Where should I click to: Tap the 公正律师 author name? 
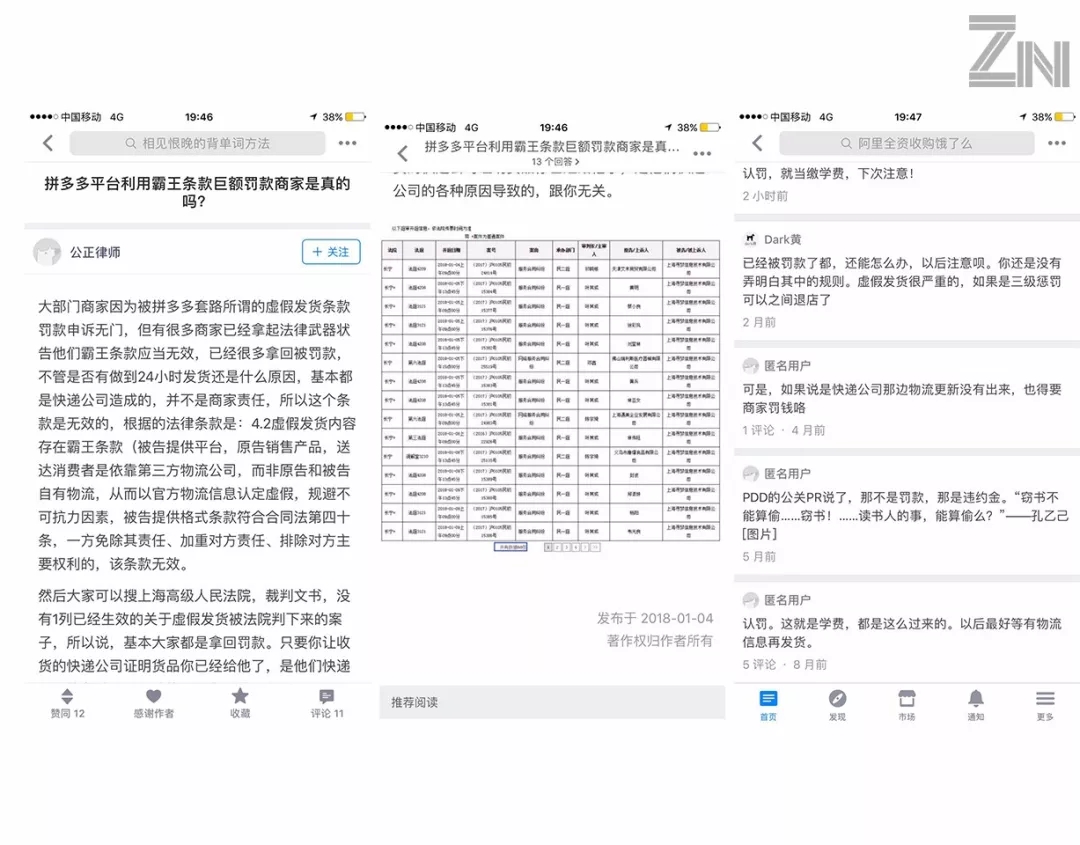click(x=95, y=253)
